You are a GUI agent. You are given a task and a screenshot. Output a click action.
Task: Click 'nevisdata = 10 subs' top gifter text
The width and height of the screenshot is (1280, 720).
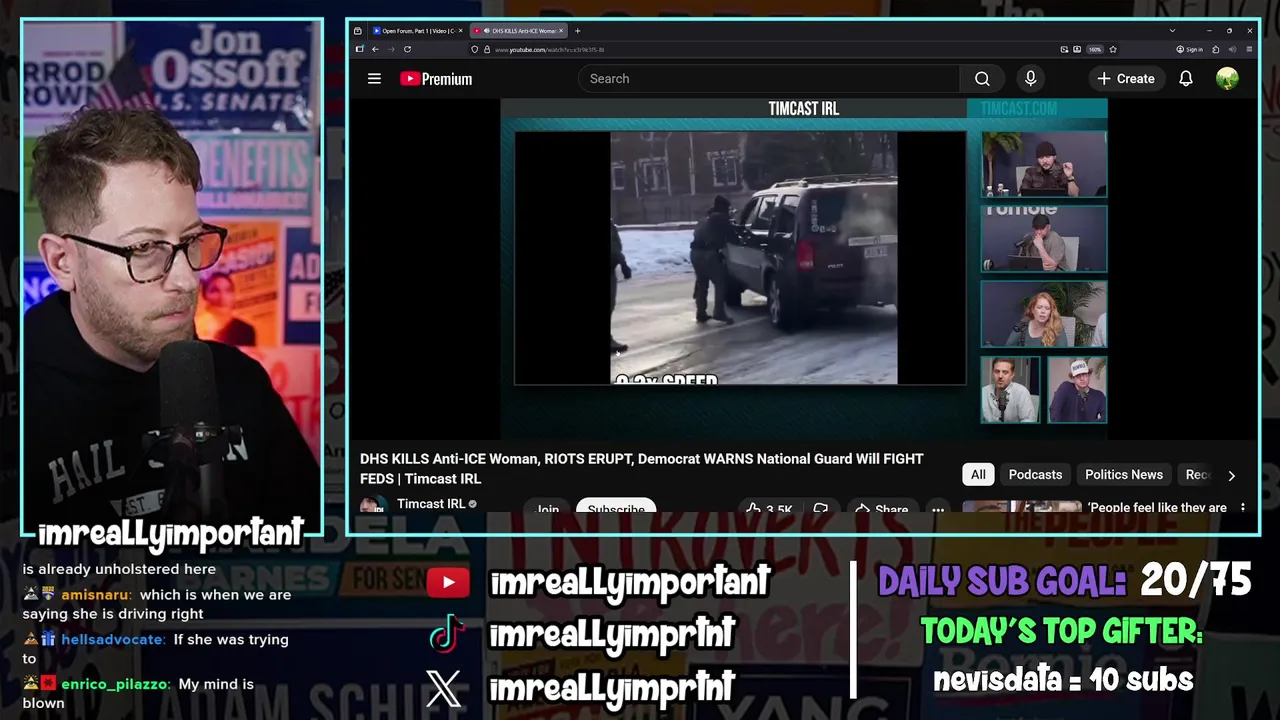1063,681
